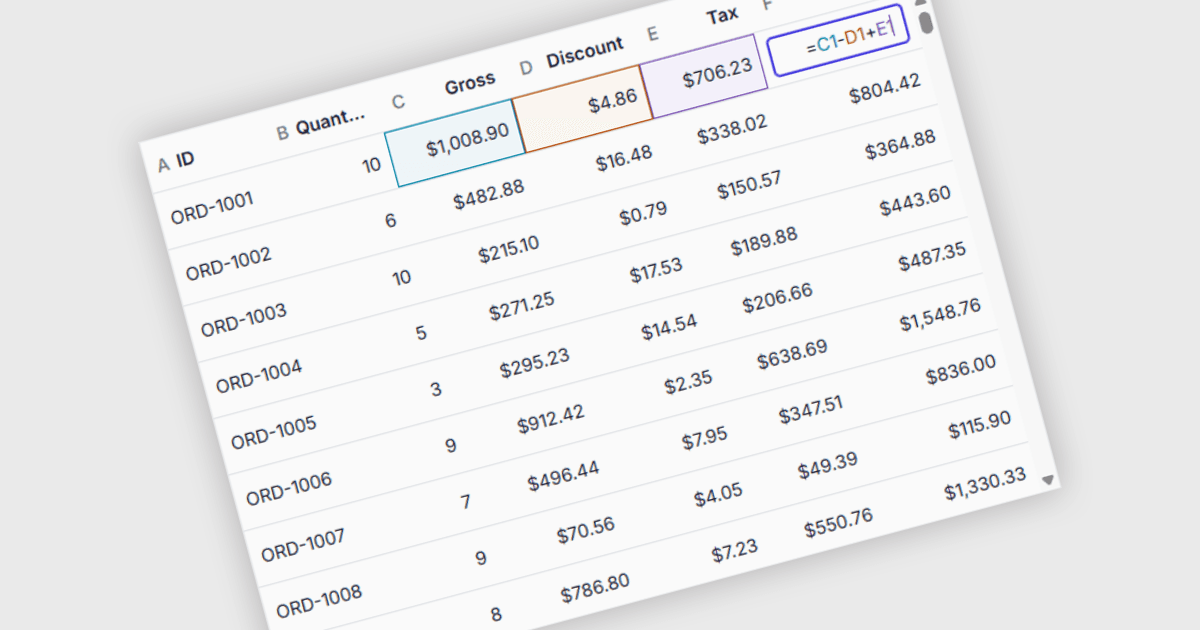Click discount value $17.53
The height and width of the screenshot is (630, 1200).
(x=656, y=270)
